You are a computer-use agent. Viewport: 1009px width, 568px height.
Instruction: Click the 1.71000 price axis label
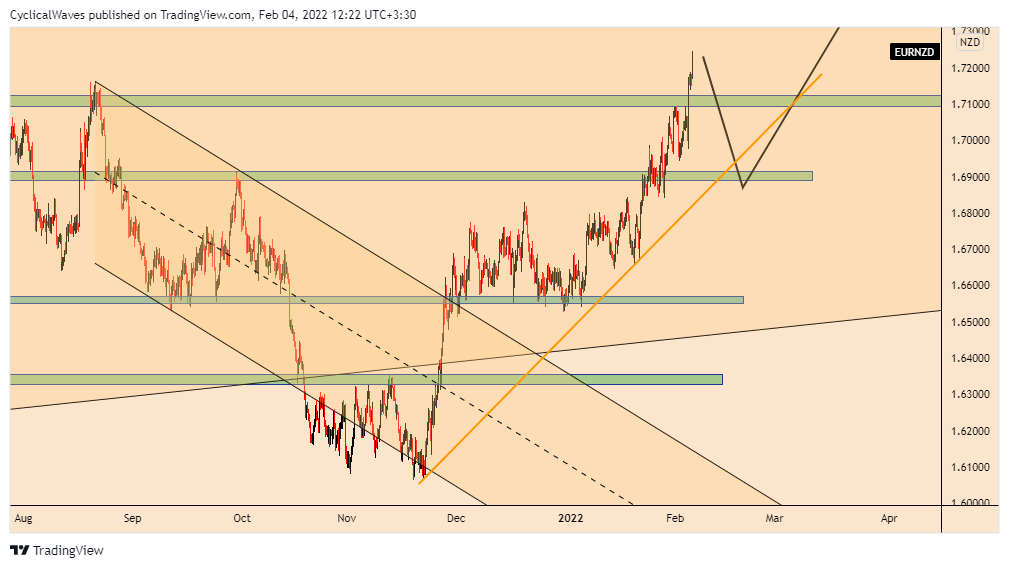pyautogui.click(x=970, y=104)
